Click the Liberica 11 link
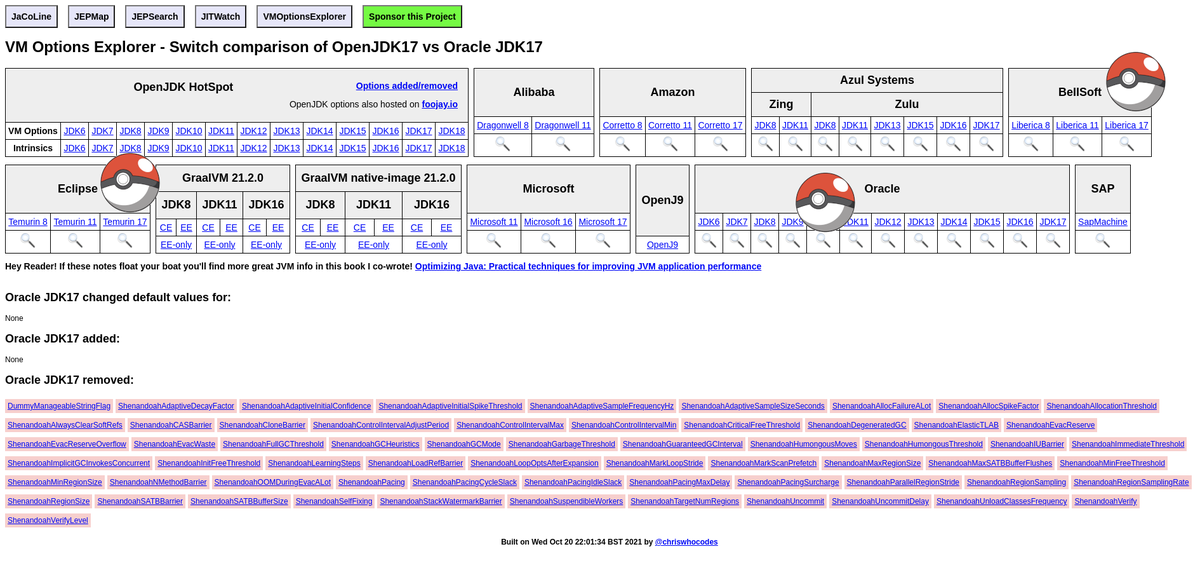This screenshot has height=563, width=1200. 1078,125
